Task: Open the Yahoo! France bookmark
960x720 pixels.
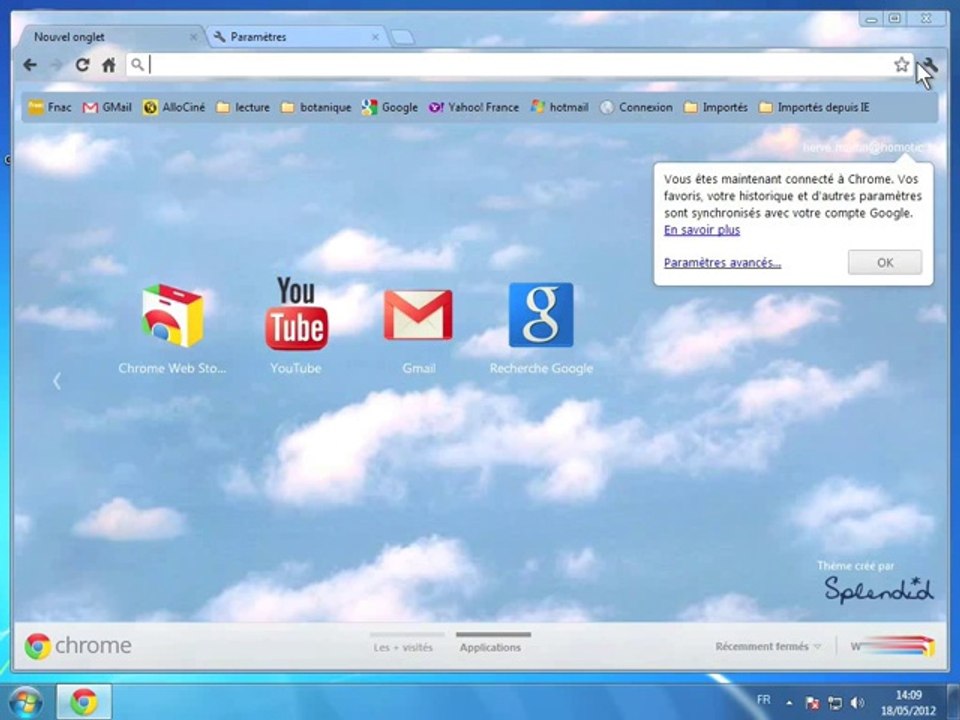Action: coord(473,107)
